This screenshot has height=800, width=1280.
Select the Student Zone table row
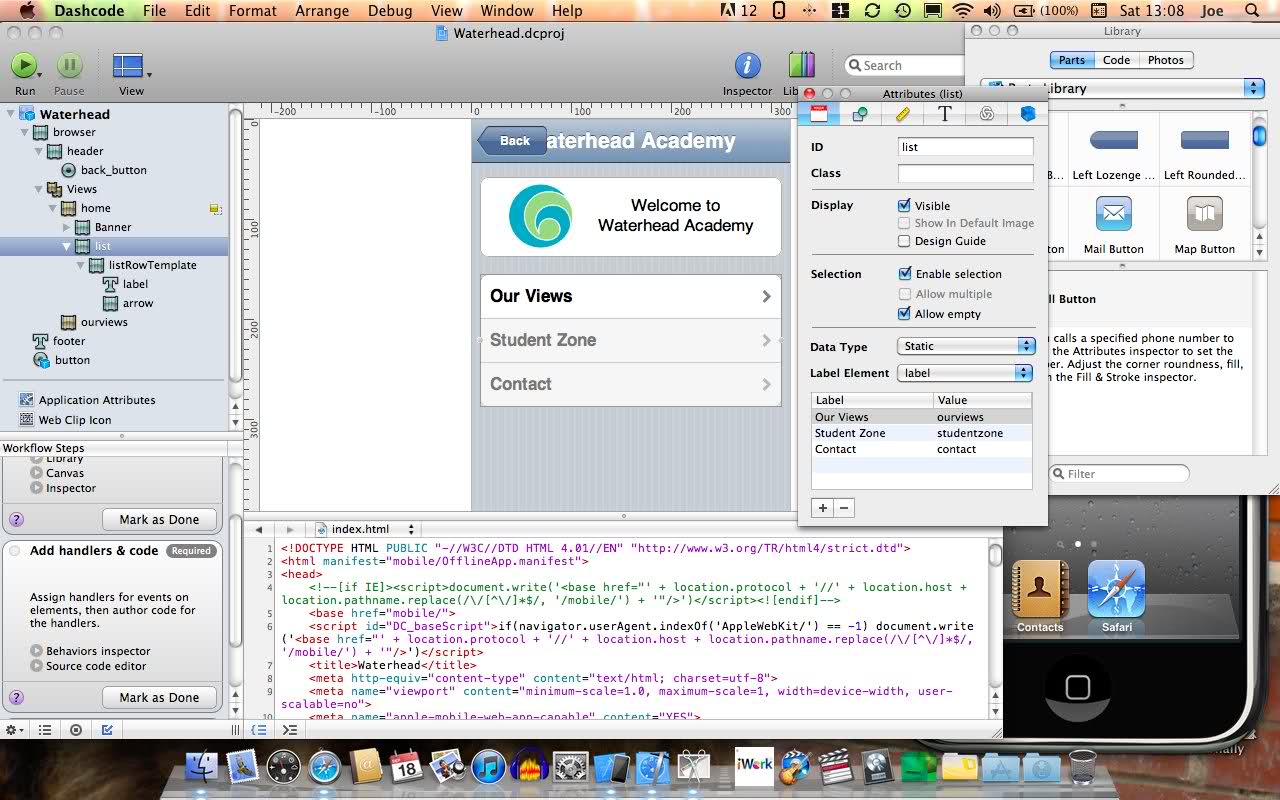coord(921,433)
